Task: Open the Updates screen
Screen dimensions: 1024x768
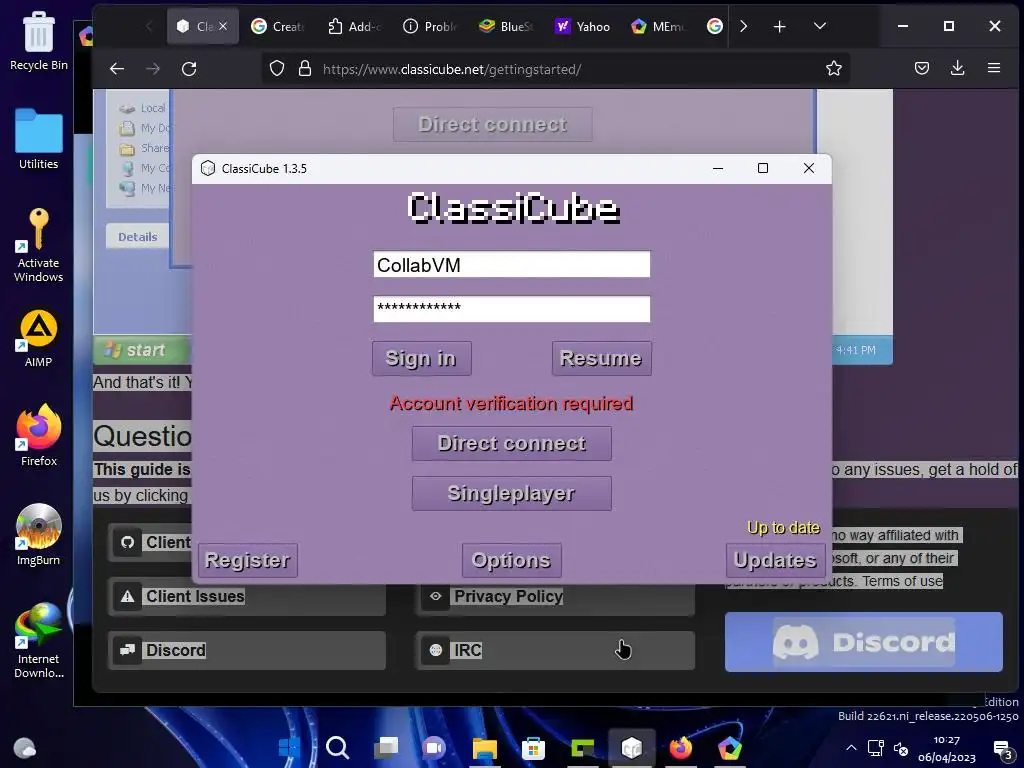Action: click(x=775, y=560)
